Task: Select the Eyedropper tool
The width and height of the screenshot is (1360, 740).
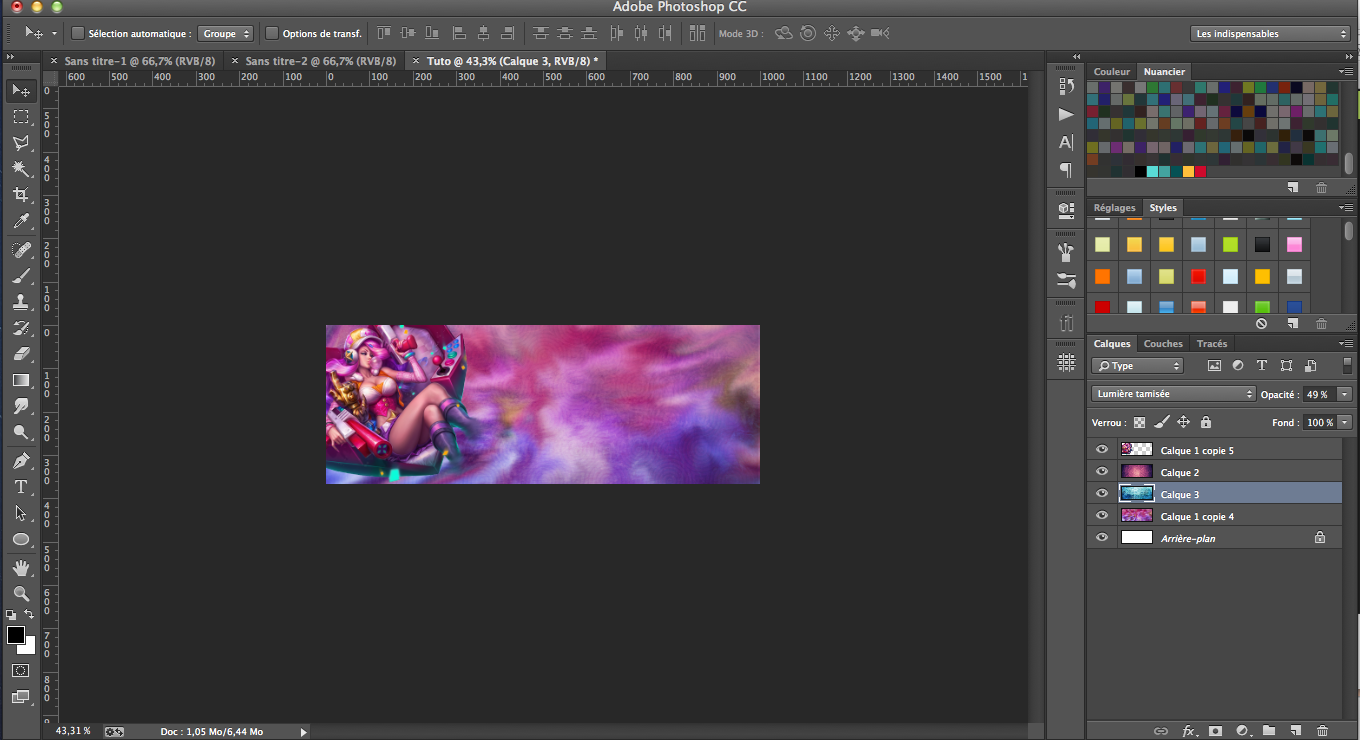Action: click(x=21, y=221)
